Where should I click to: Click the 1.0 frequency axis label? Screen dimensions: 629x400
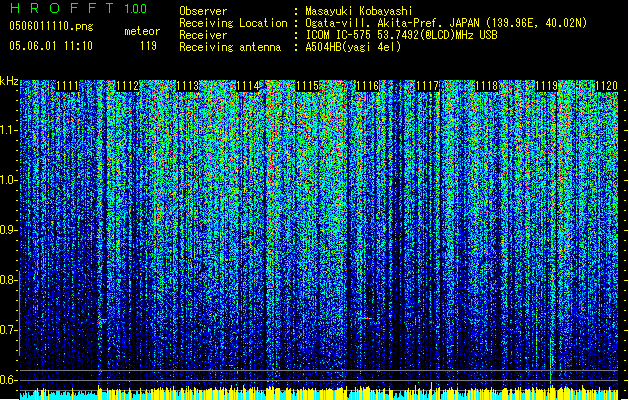(8, 180)
